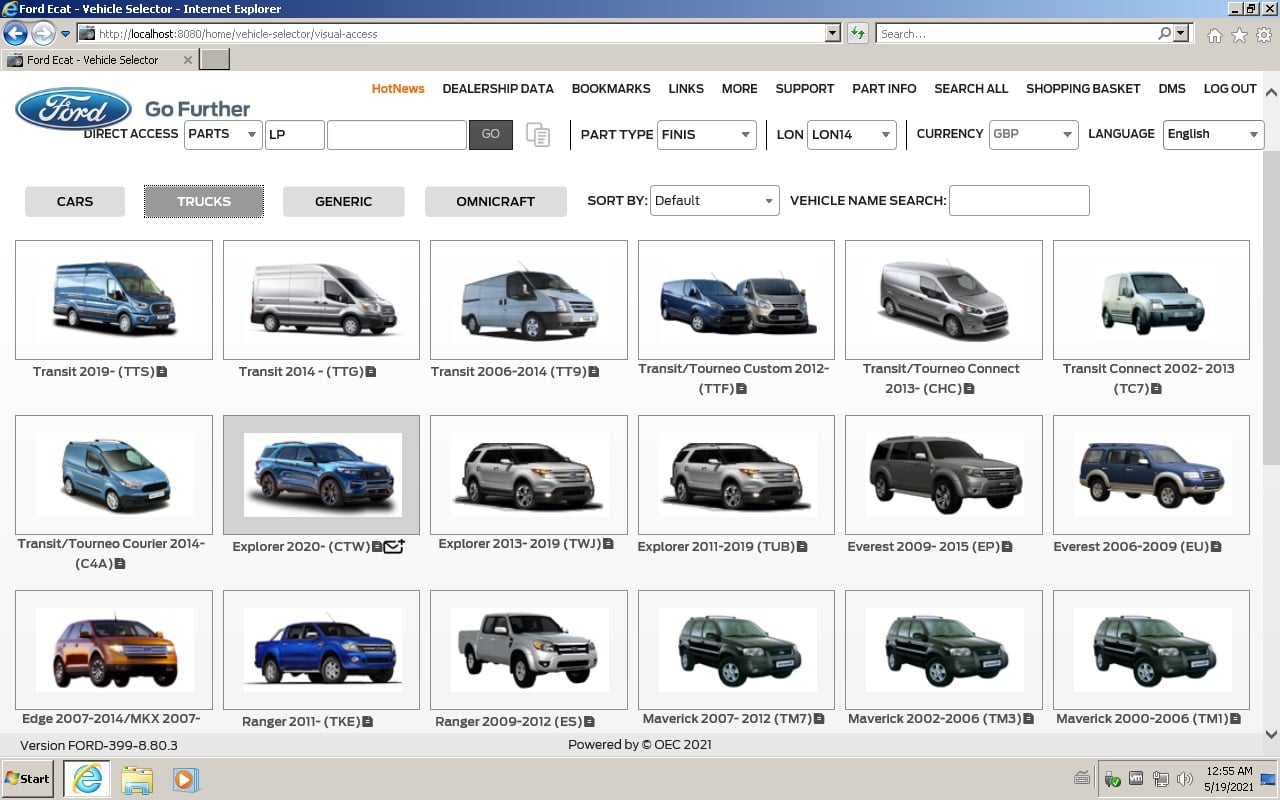The width and height of the screenshot is (1280, 800).
Task: Open note icon beside Explorer 2011-2019 (TUB)
Action: coord(802,547)
